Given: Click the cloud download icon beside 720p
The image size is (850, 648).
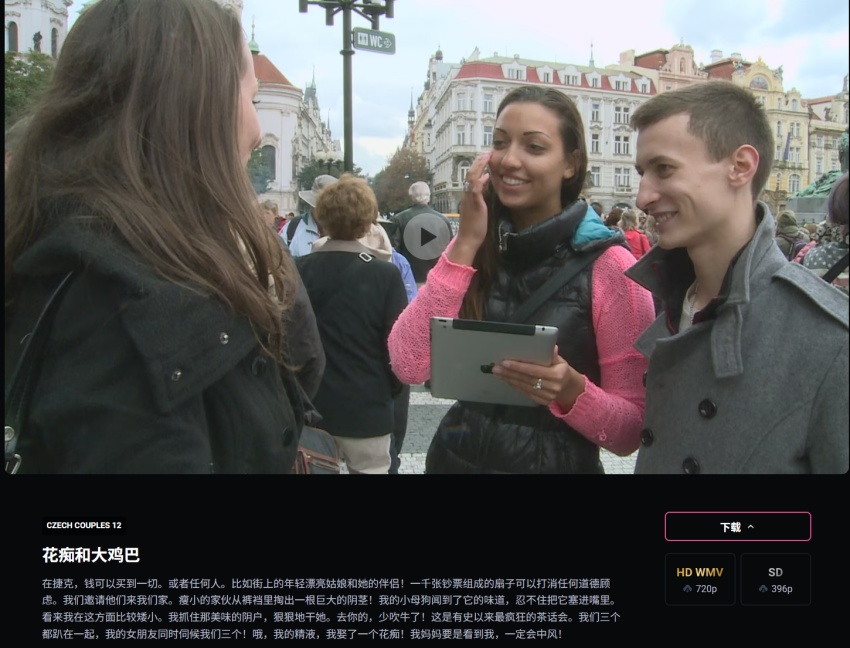Looking at the screenshot, I should tap(687, 589).
